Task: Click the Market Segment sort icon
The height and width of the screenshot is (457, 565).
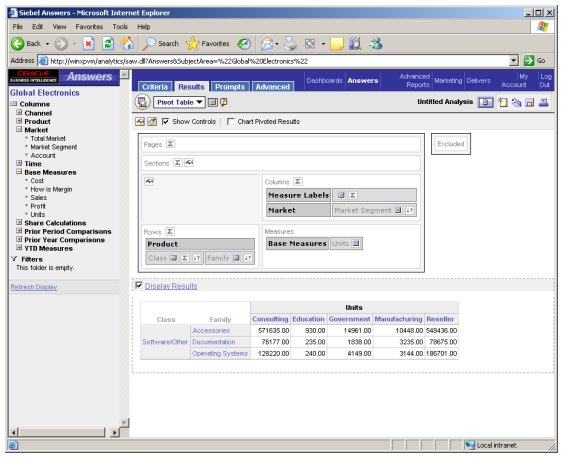Action: pos(410,210)
